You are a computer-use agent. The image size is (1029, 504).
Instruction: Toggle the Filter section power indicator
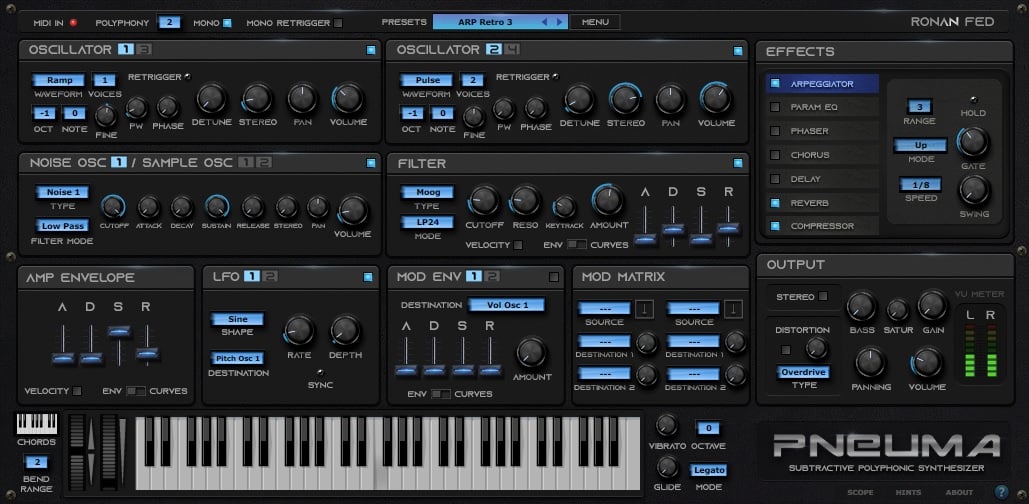click(x=738, y=163)
